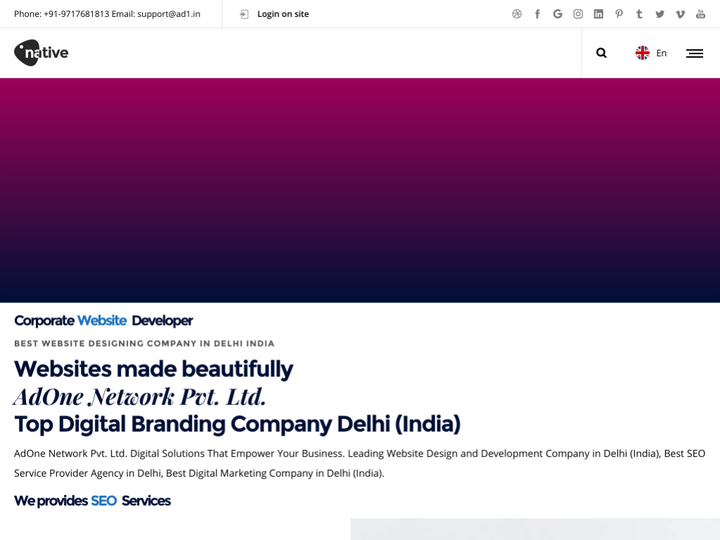Open the hamburger menu

[x=694, y=53]
